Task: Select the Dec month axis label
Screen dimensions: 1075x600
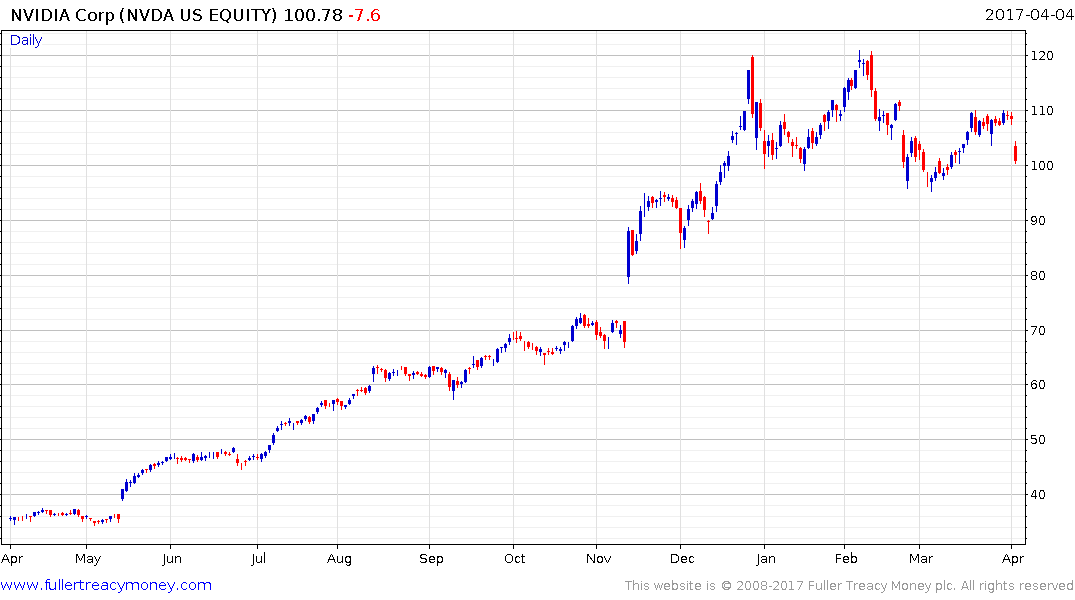Action: 682,559
